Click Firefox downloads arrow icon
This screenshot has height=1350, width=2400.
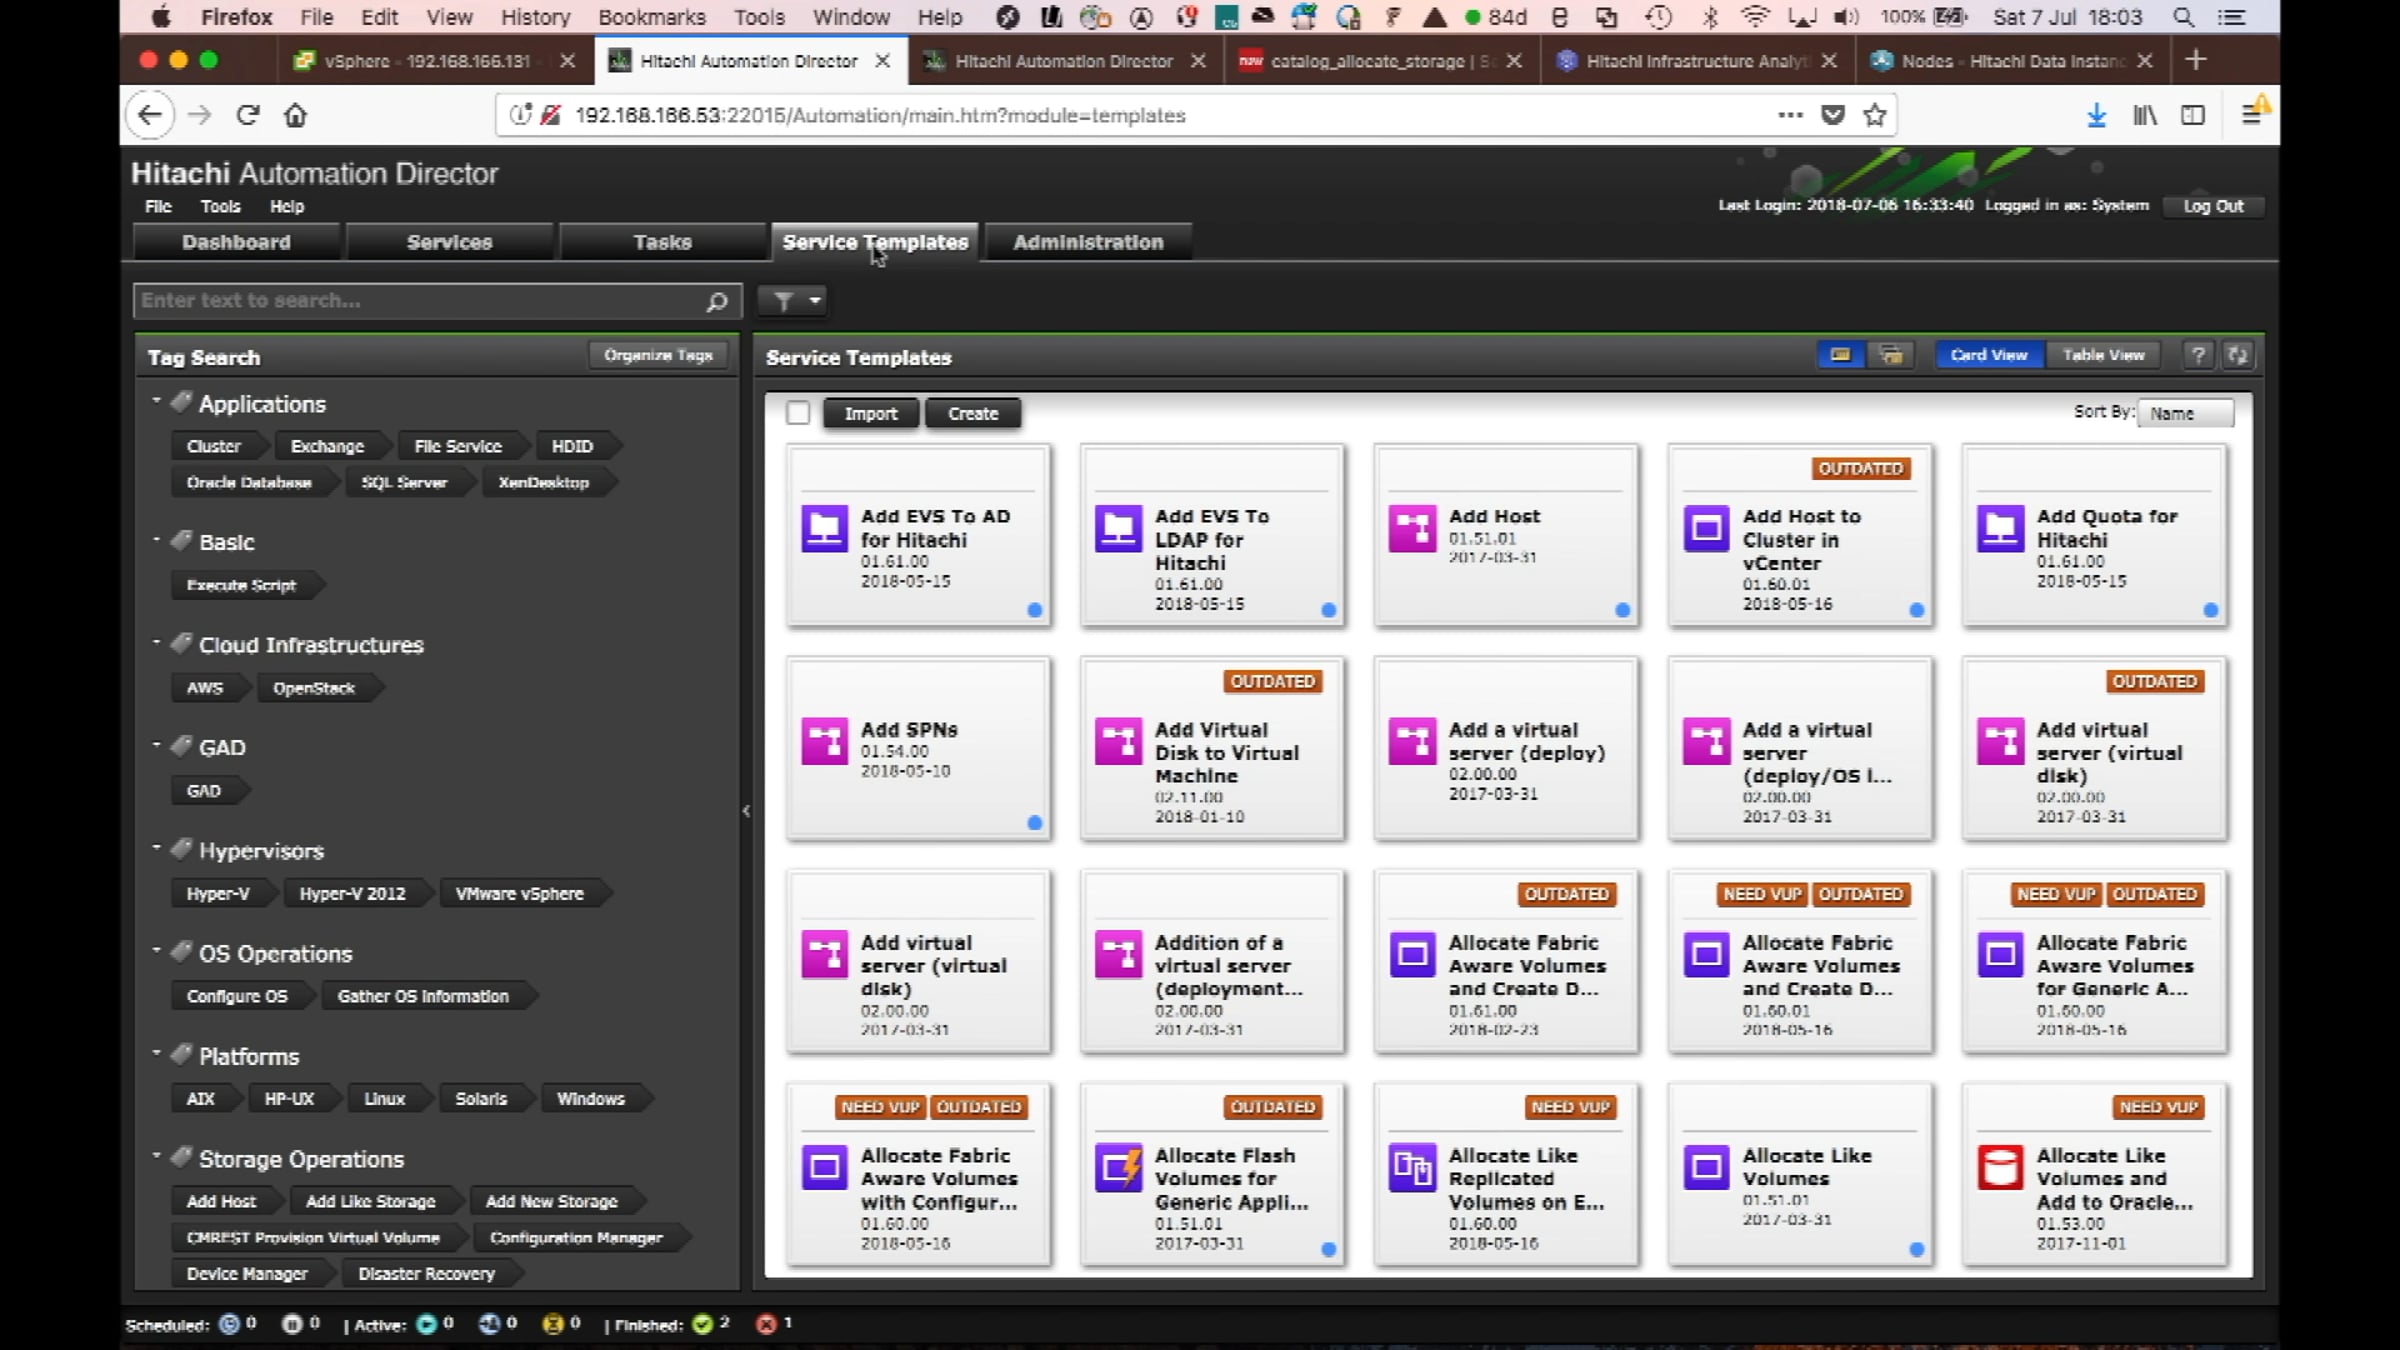pos(2097,116)
